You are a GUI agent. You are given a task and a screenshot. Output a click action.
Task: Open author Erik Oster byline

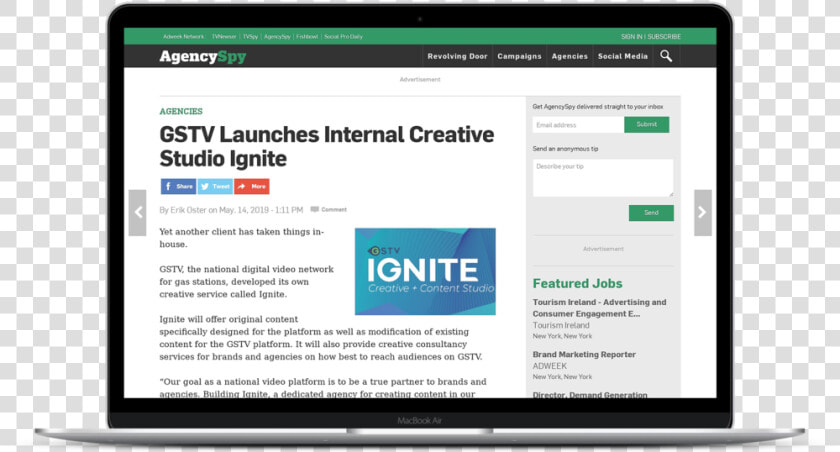(x=188, y=210)
